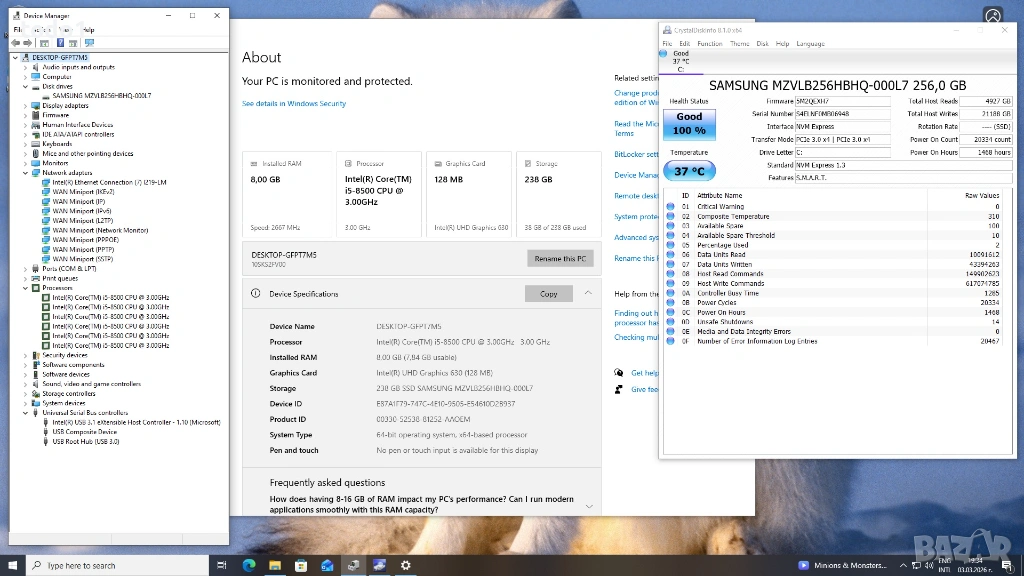The height and width of the screenshot is (576, 1024).
Task: Open the Theme menu in CrystalDiskInfo
Action: [739, 44]
